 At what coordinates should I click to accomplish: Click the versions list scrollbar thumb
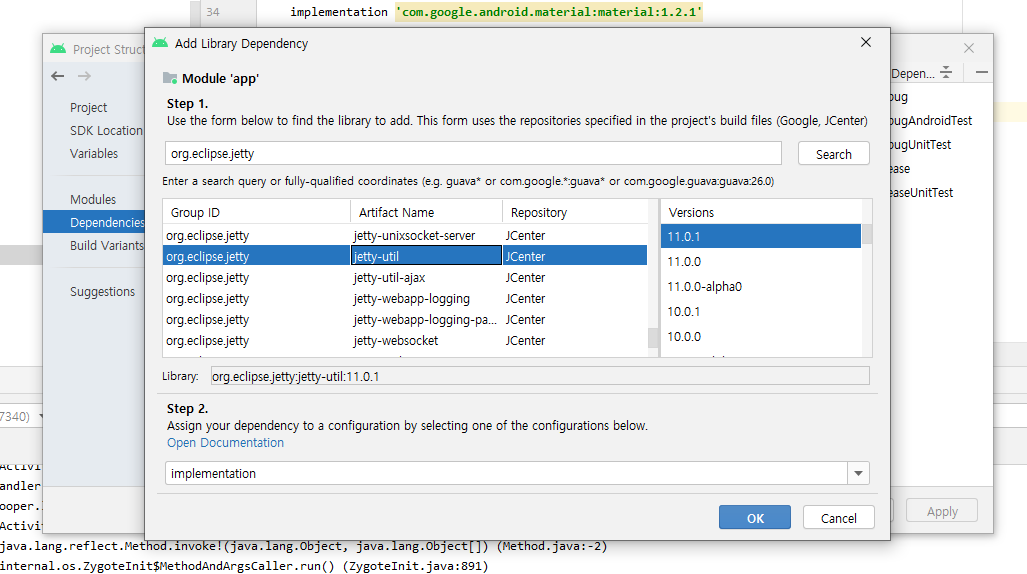tap(867, 234)
